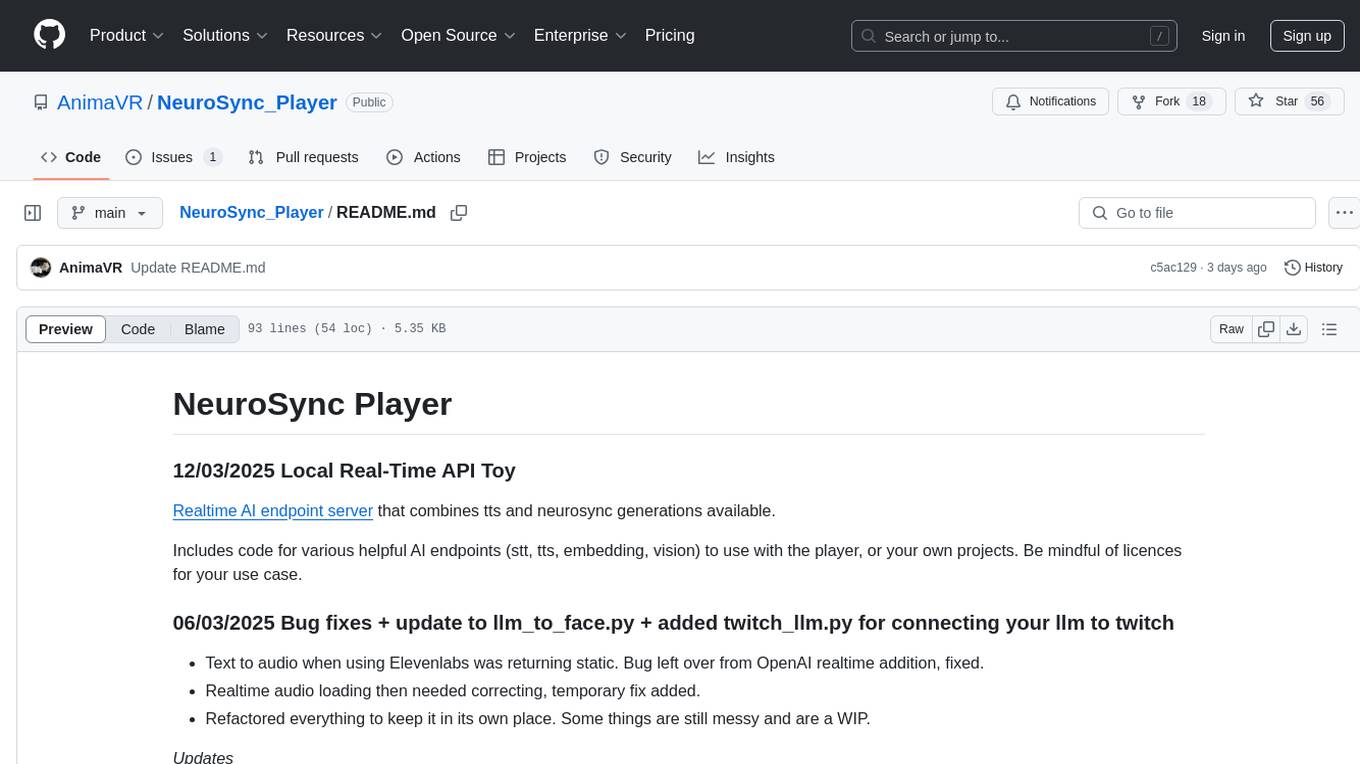Open the Issues tab
This screenshot has width=1360, height=764.
coord(173,157)
